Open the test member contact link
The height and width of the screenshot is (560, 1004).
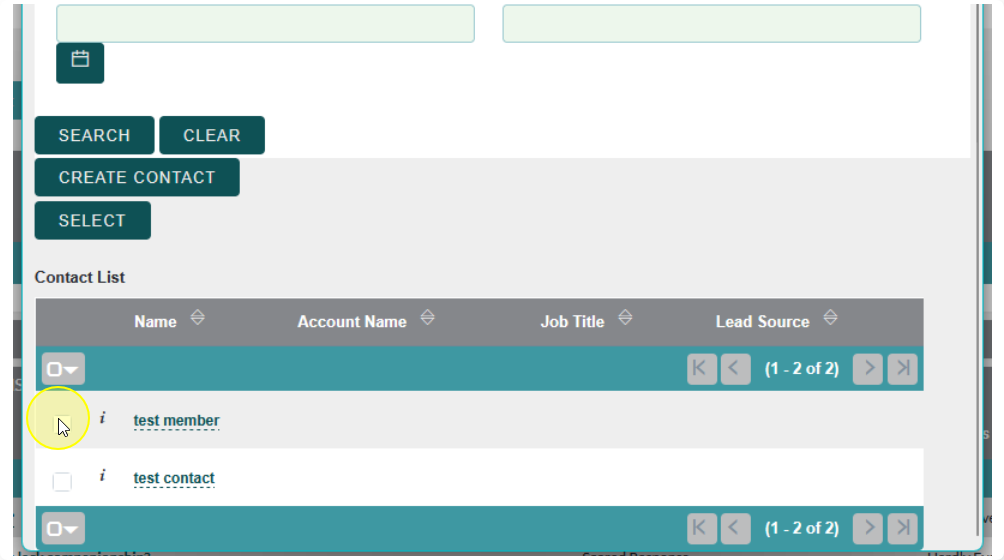tap(176, 421)
